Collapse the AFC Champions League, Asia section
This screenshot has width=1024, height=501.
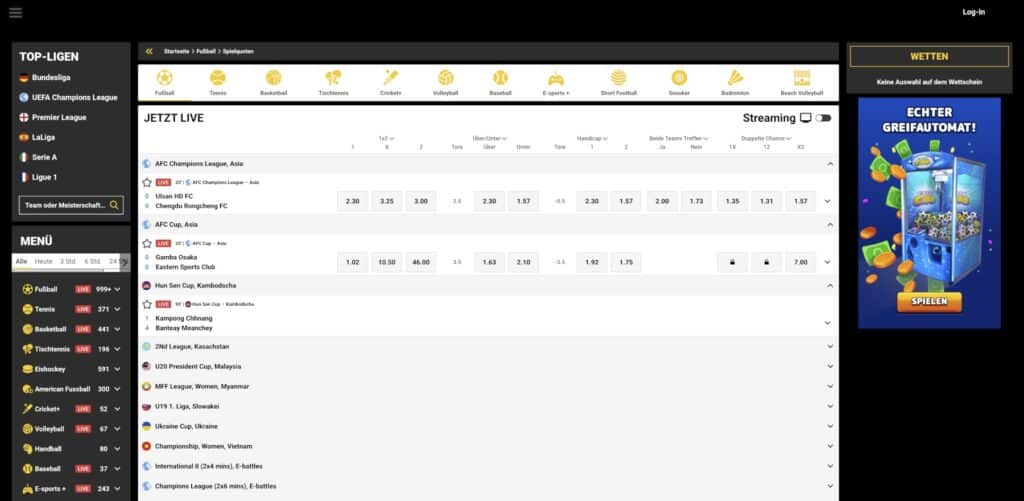click(x=830, y=164)
